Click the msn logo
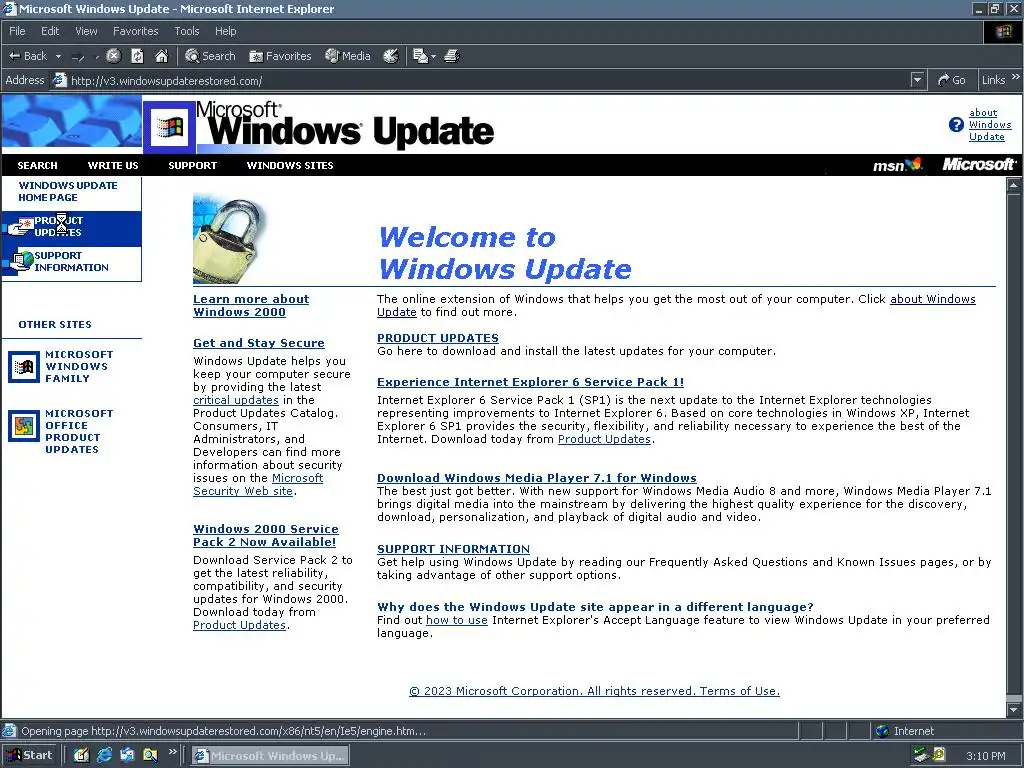This screenshot has height=768, width=1024. click(898, 165)
